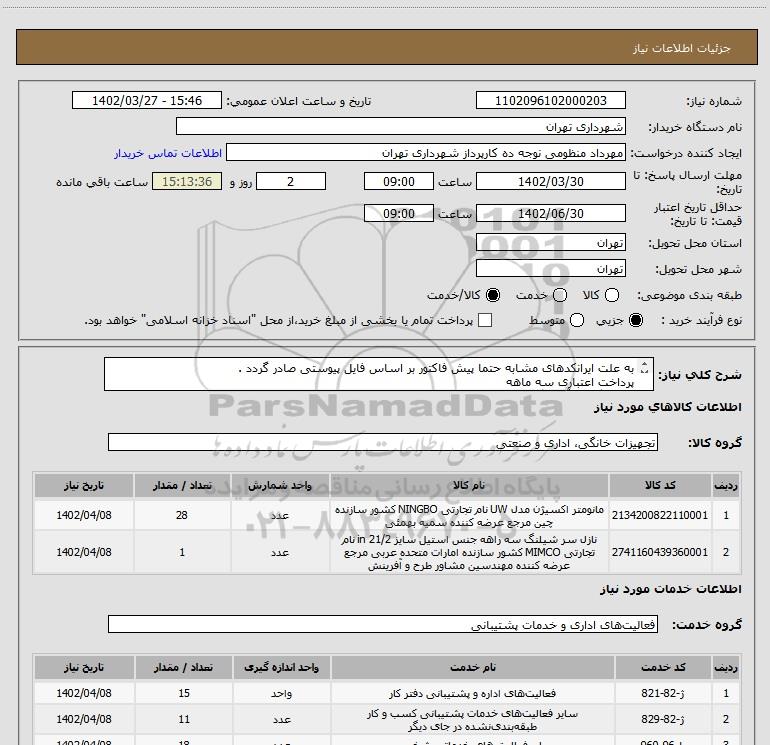The width and height of the screenshot is (770, 745).
Task: Click the need number field 1102096102000203
Action: (550, 100)
